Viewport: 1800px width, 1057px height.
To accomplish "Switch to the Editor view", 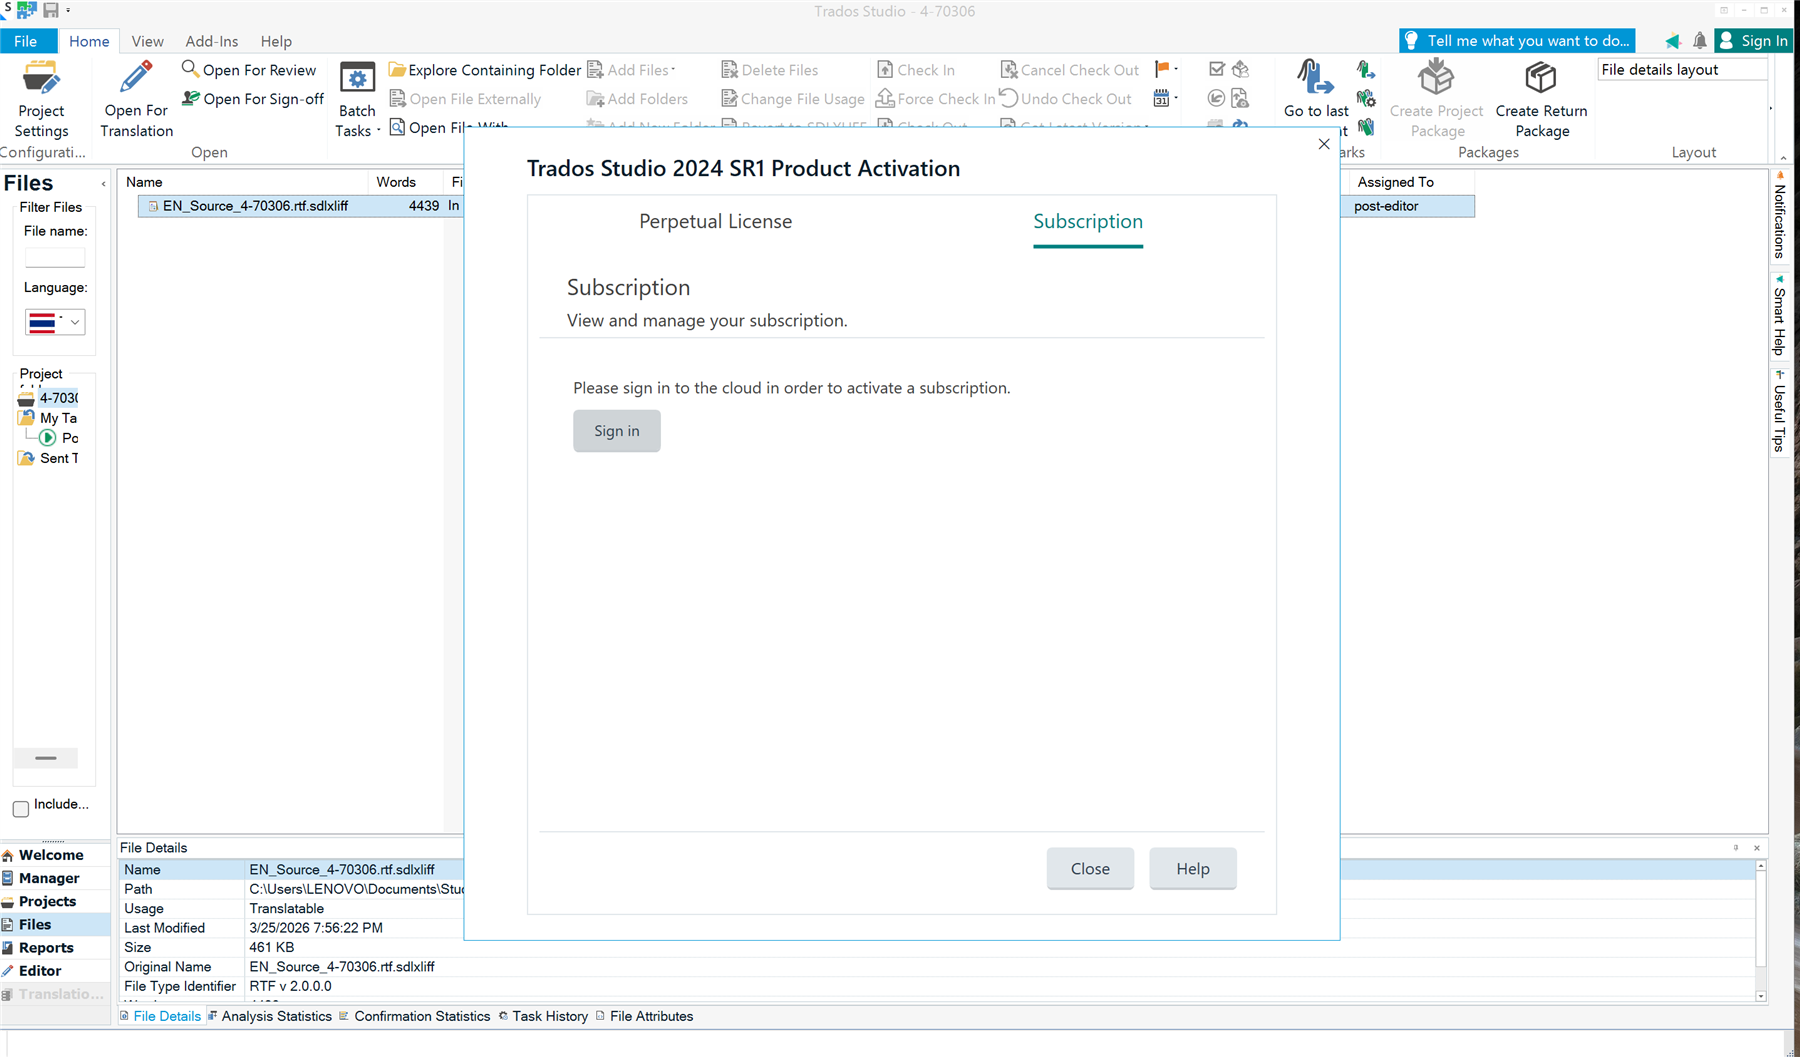I will [41, 970].
